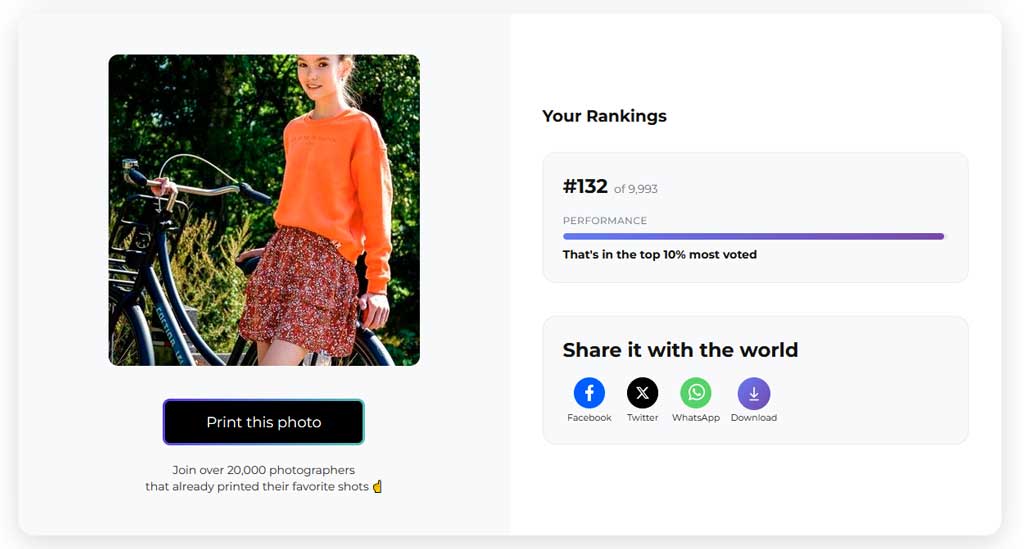Click the PERFORMANCE label

coord(605,221)
